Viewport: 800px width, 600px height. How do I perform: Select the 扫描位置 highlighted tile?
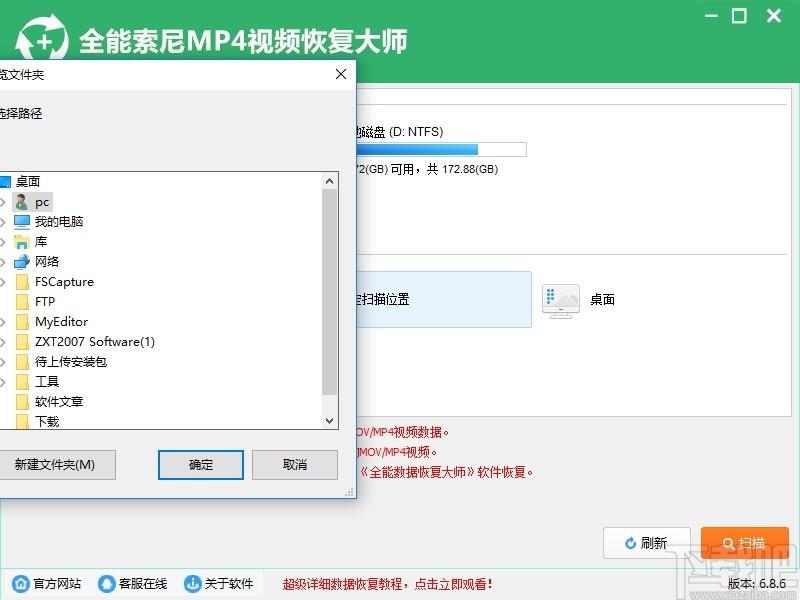pyautogui.click(x=444, y=299)
